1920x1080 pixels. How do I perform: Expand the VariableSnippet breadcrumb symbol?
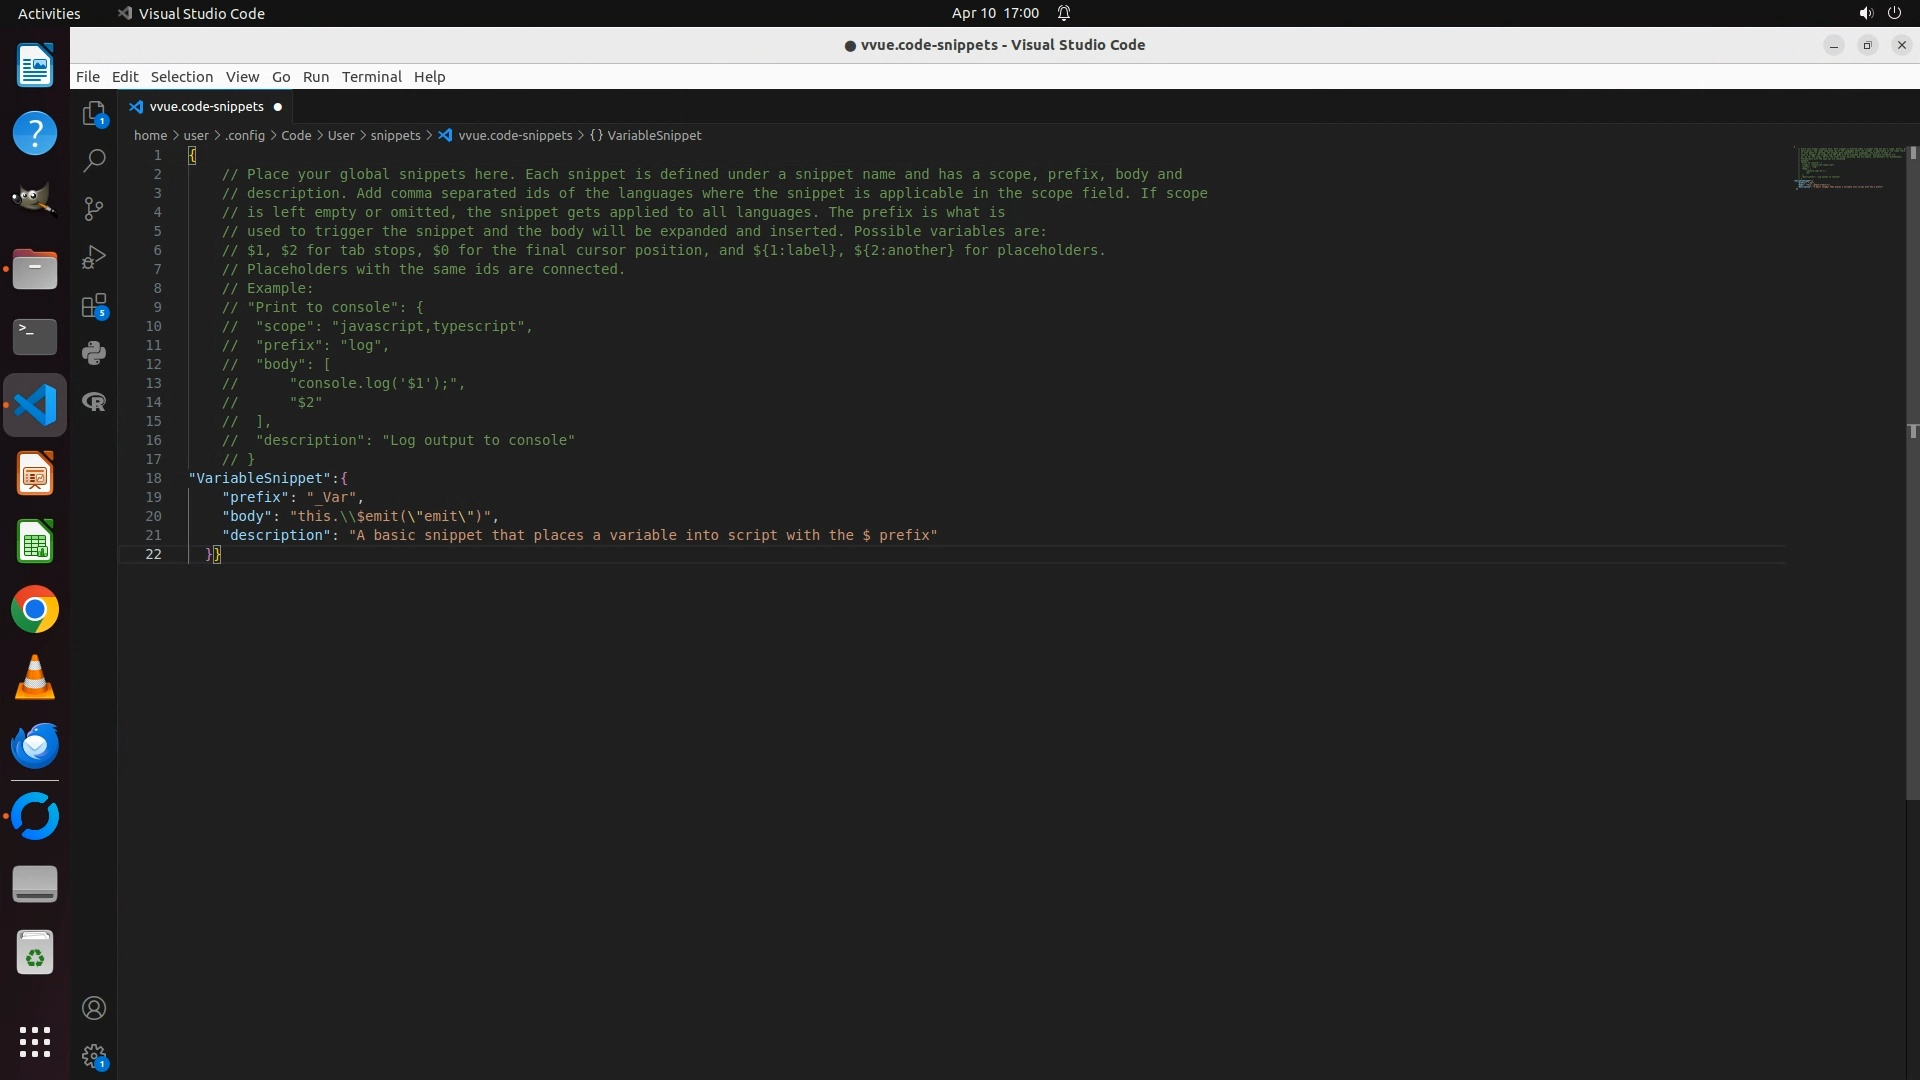pos(653,135)
